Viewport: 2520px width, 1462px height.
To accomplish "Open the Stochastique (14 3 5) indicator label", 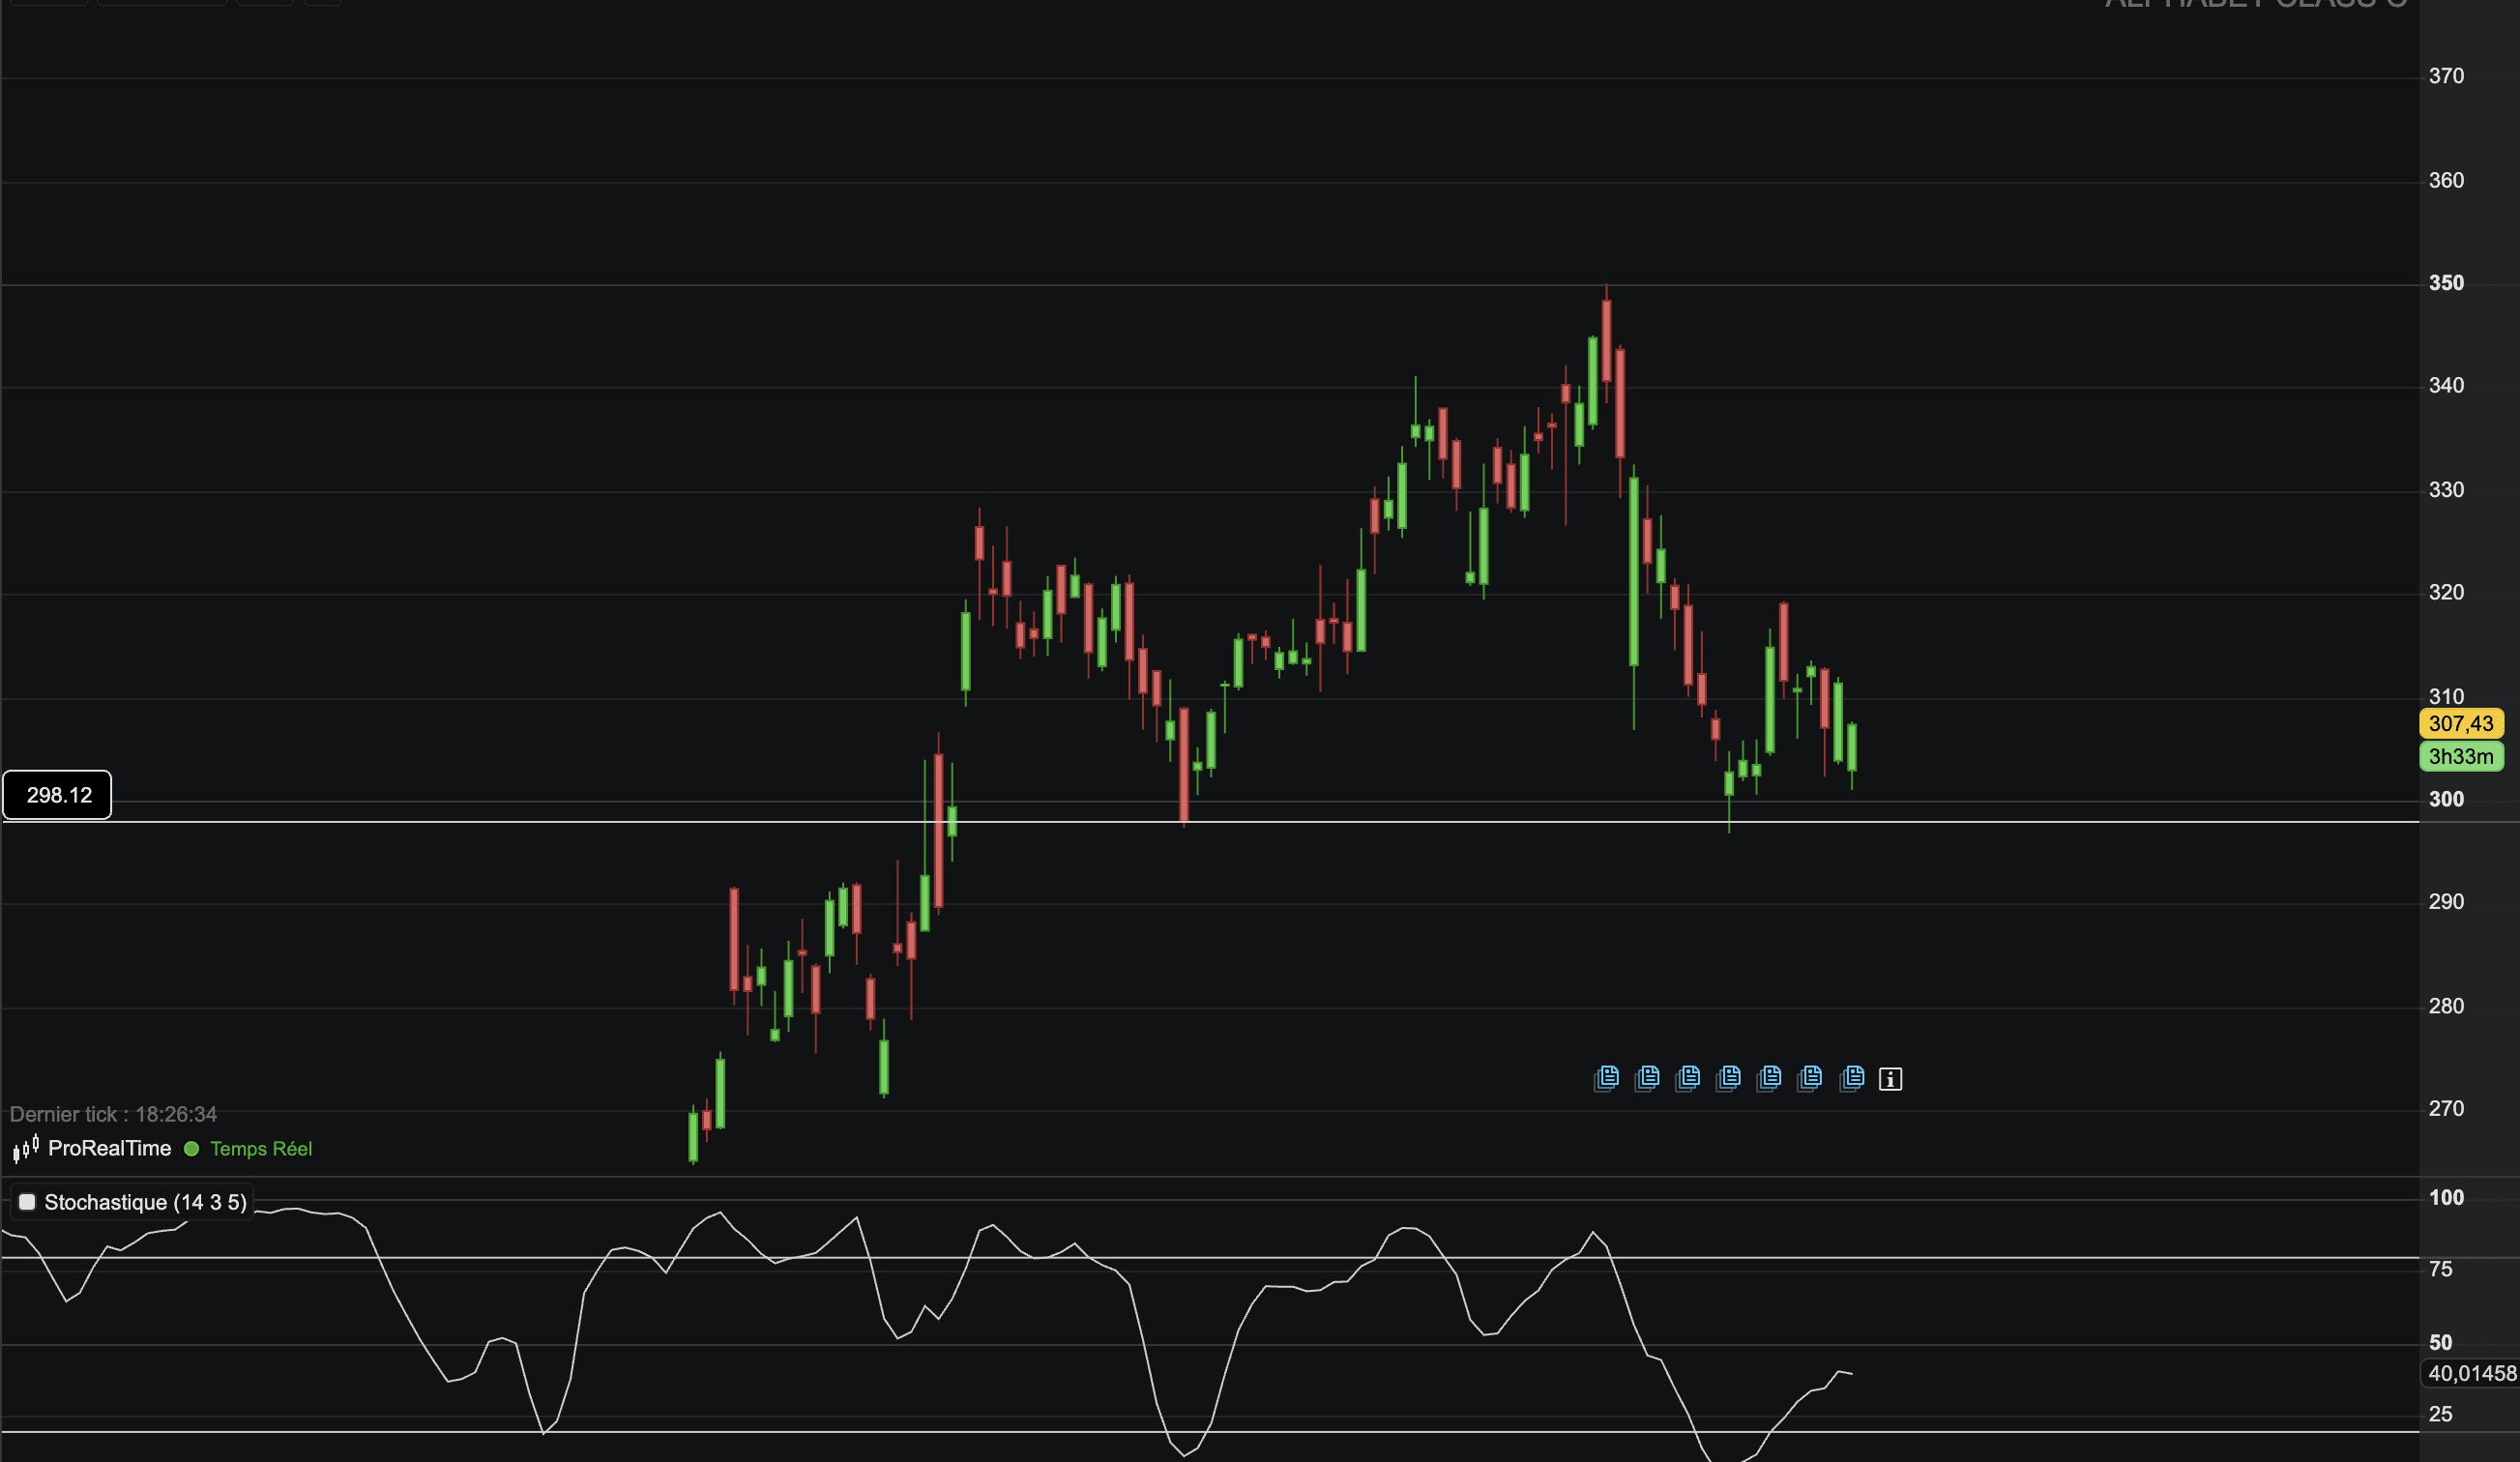I will 145,1202.
